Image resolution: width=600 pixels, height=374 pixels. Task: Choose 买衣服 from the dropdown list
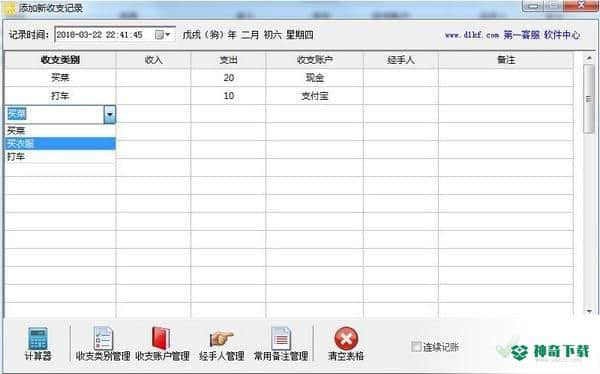pos(60,144)
